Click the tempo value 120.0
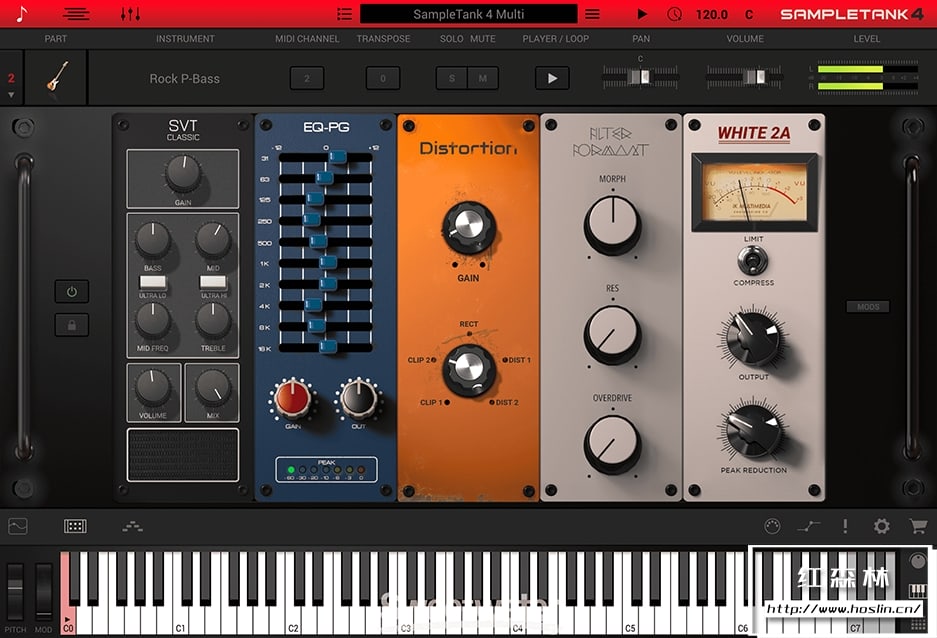The height and width of the screenshot is (638, 937). point(711,14)
